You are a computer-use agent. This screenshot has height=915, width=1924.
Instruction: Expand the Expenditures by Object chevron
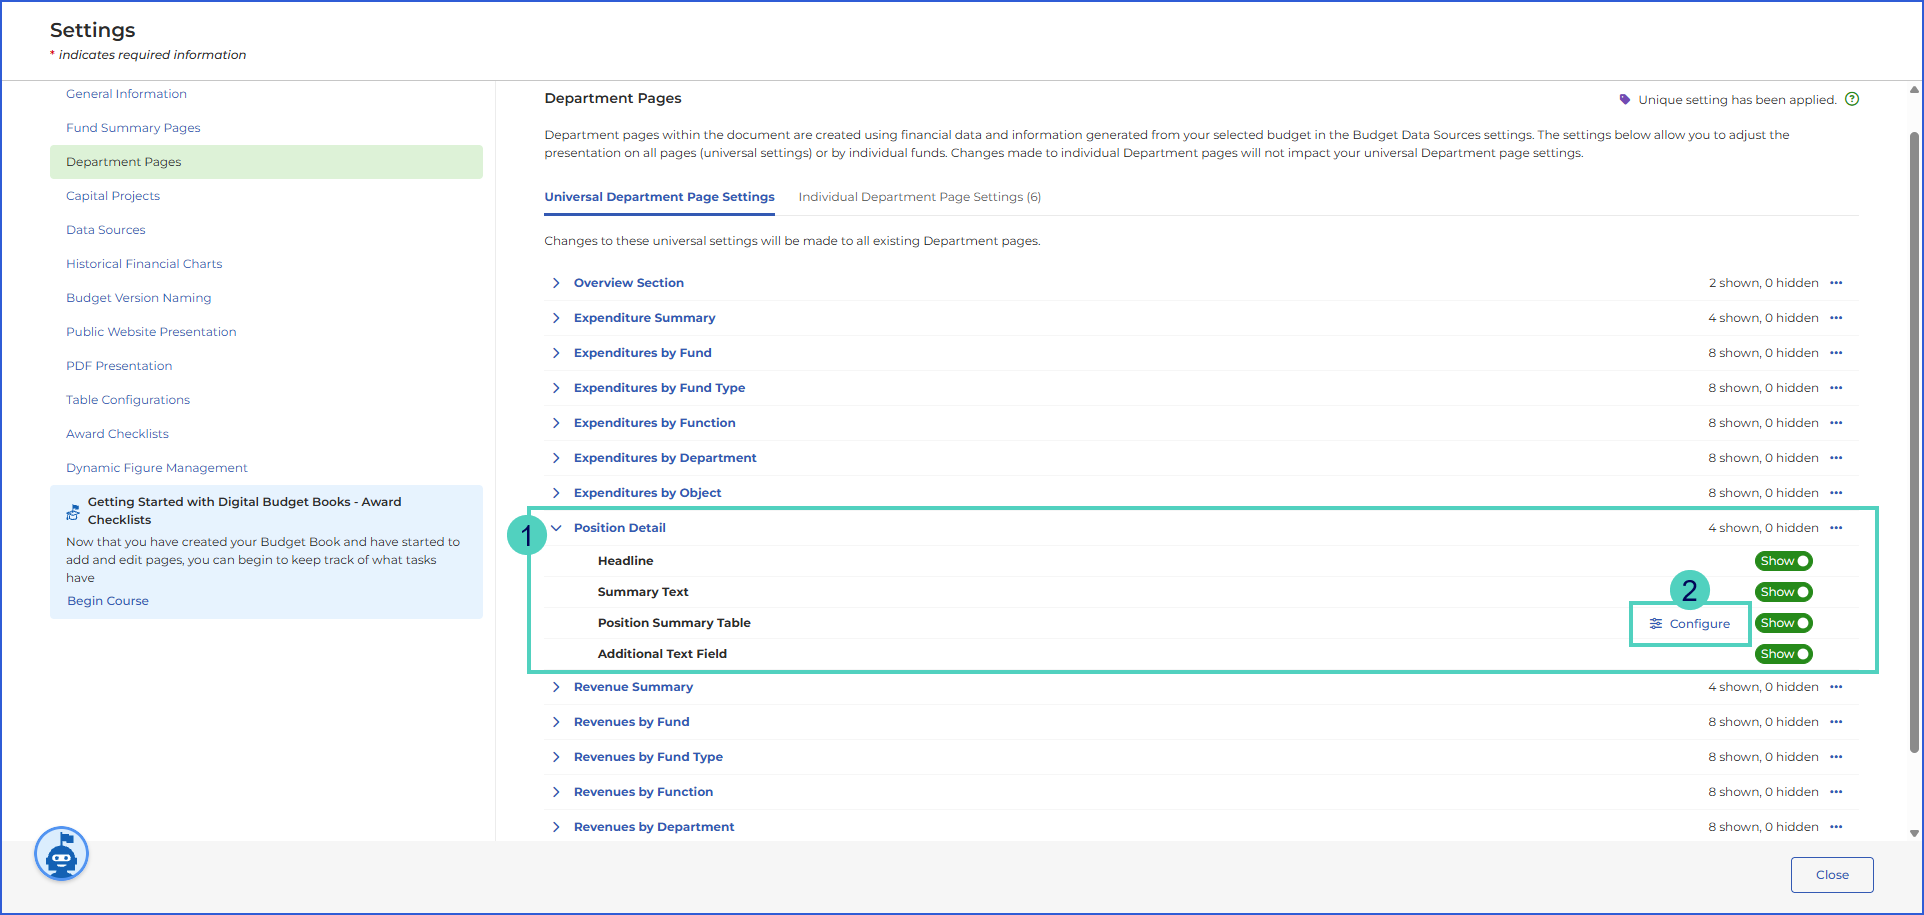click(556, 493)
